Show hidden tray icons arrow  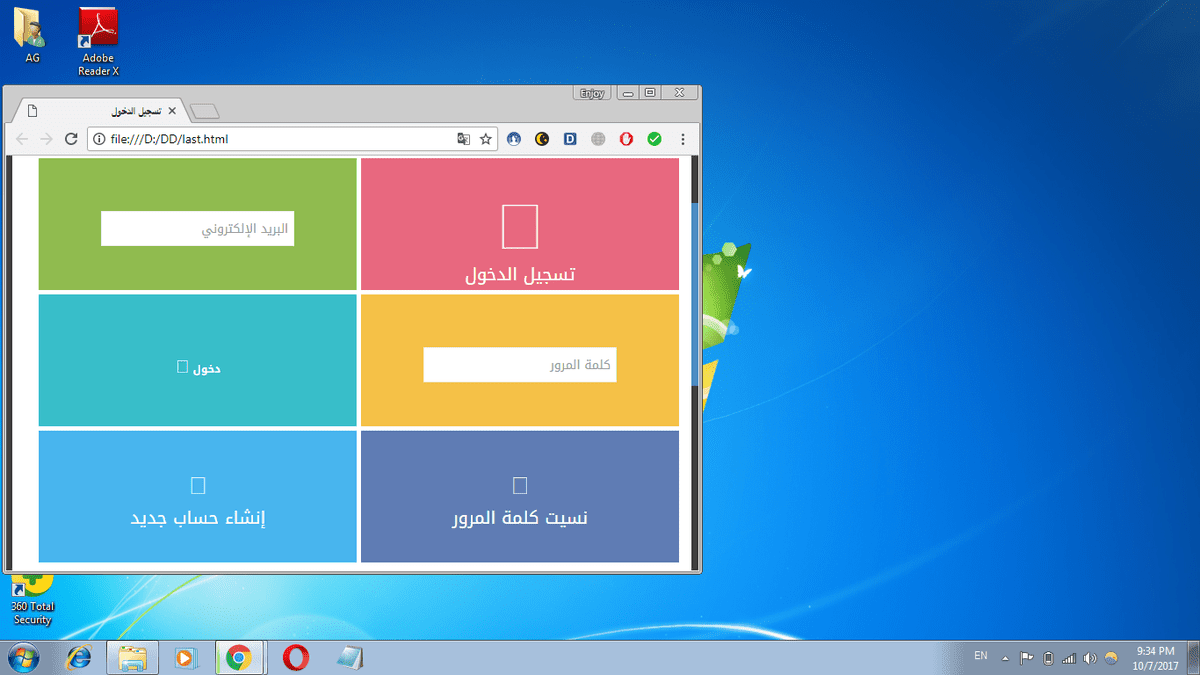click(1005, 658)
